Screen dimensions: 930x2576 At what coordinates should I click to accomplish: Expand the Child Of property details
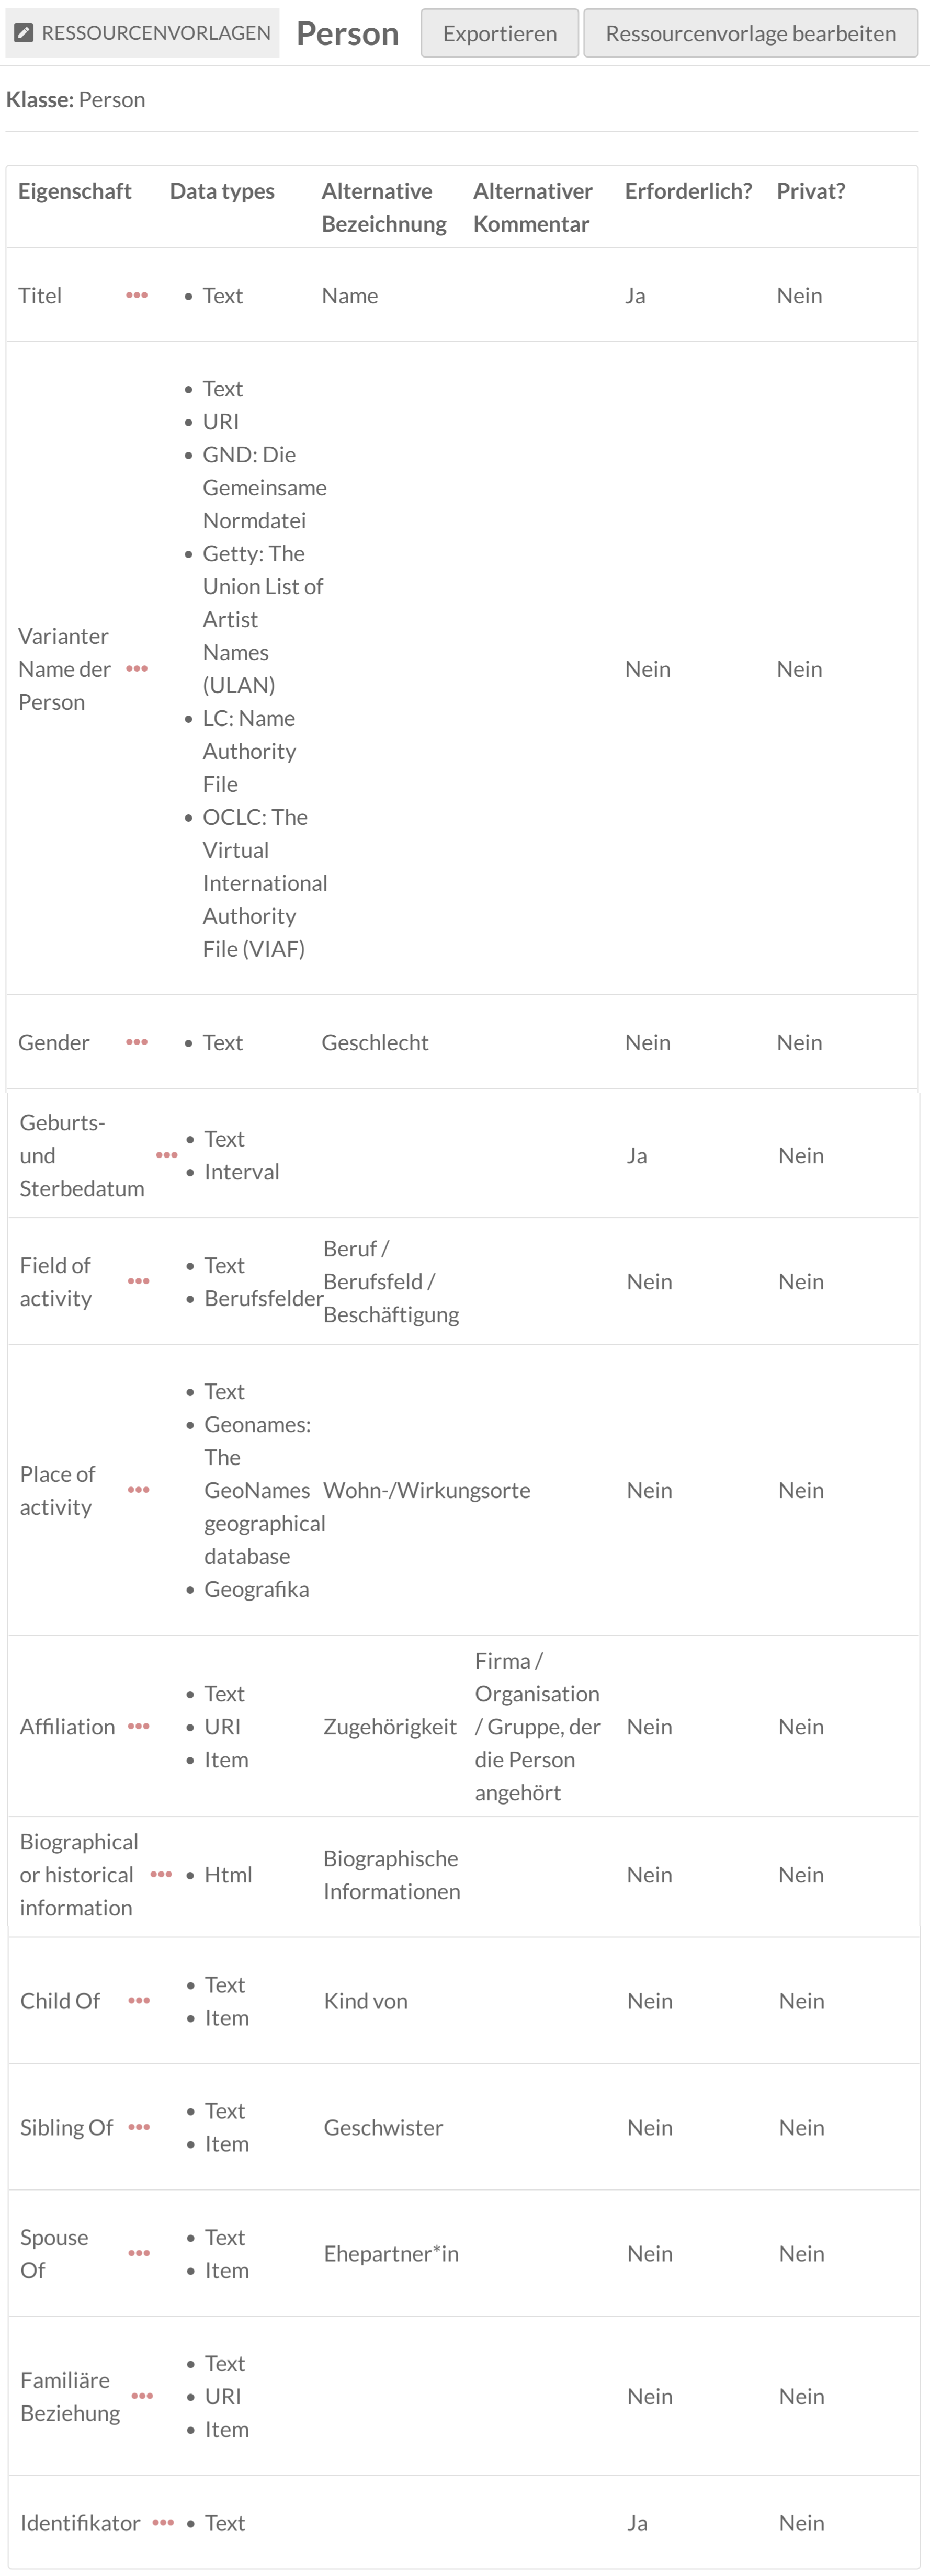pos(139,2000)
